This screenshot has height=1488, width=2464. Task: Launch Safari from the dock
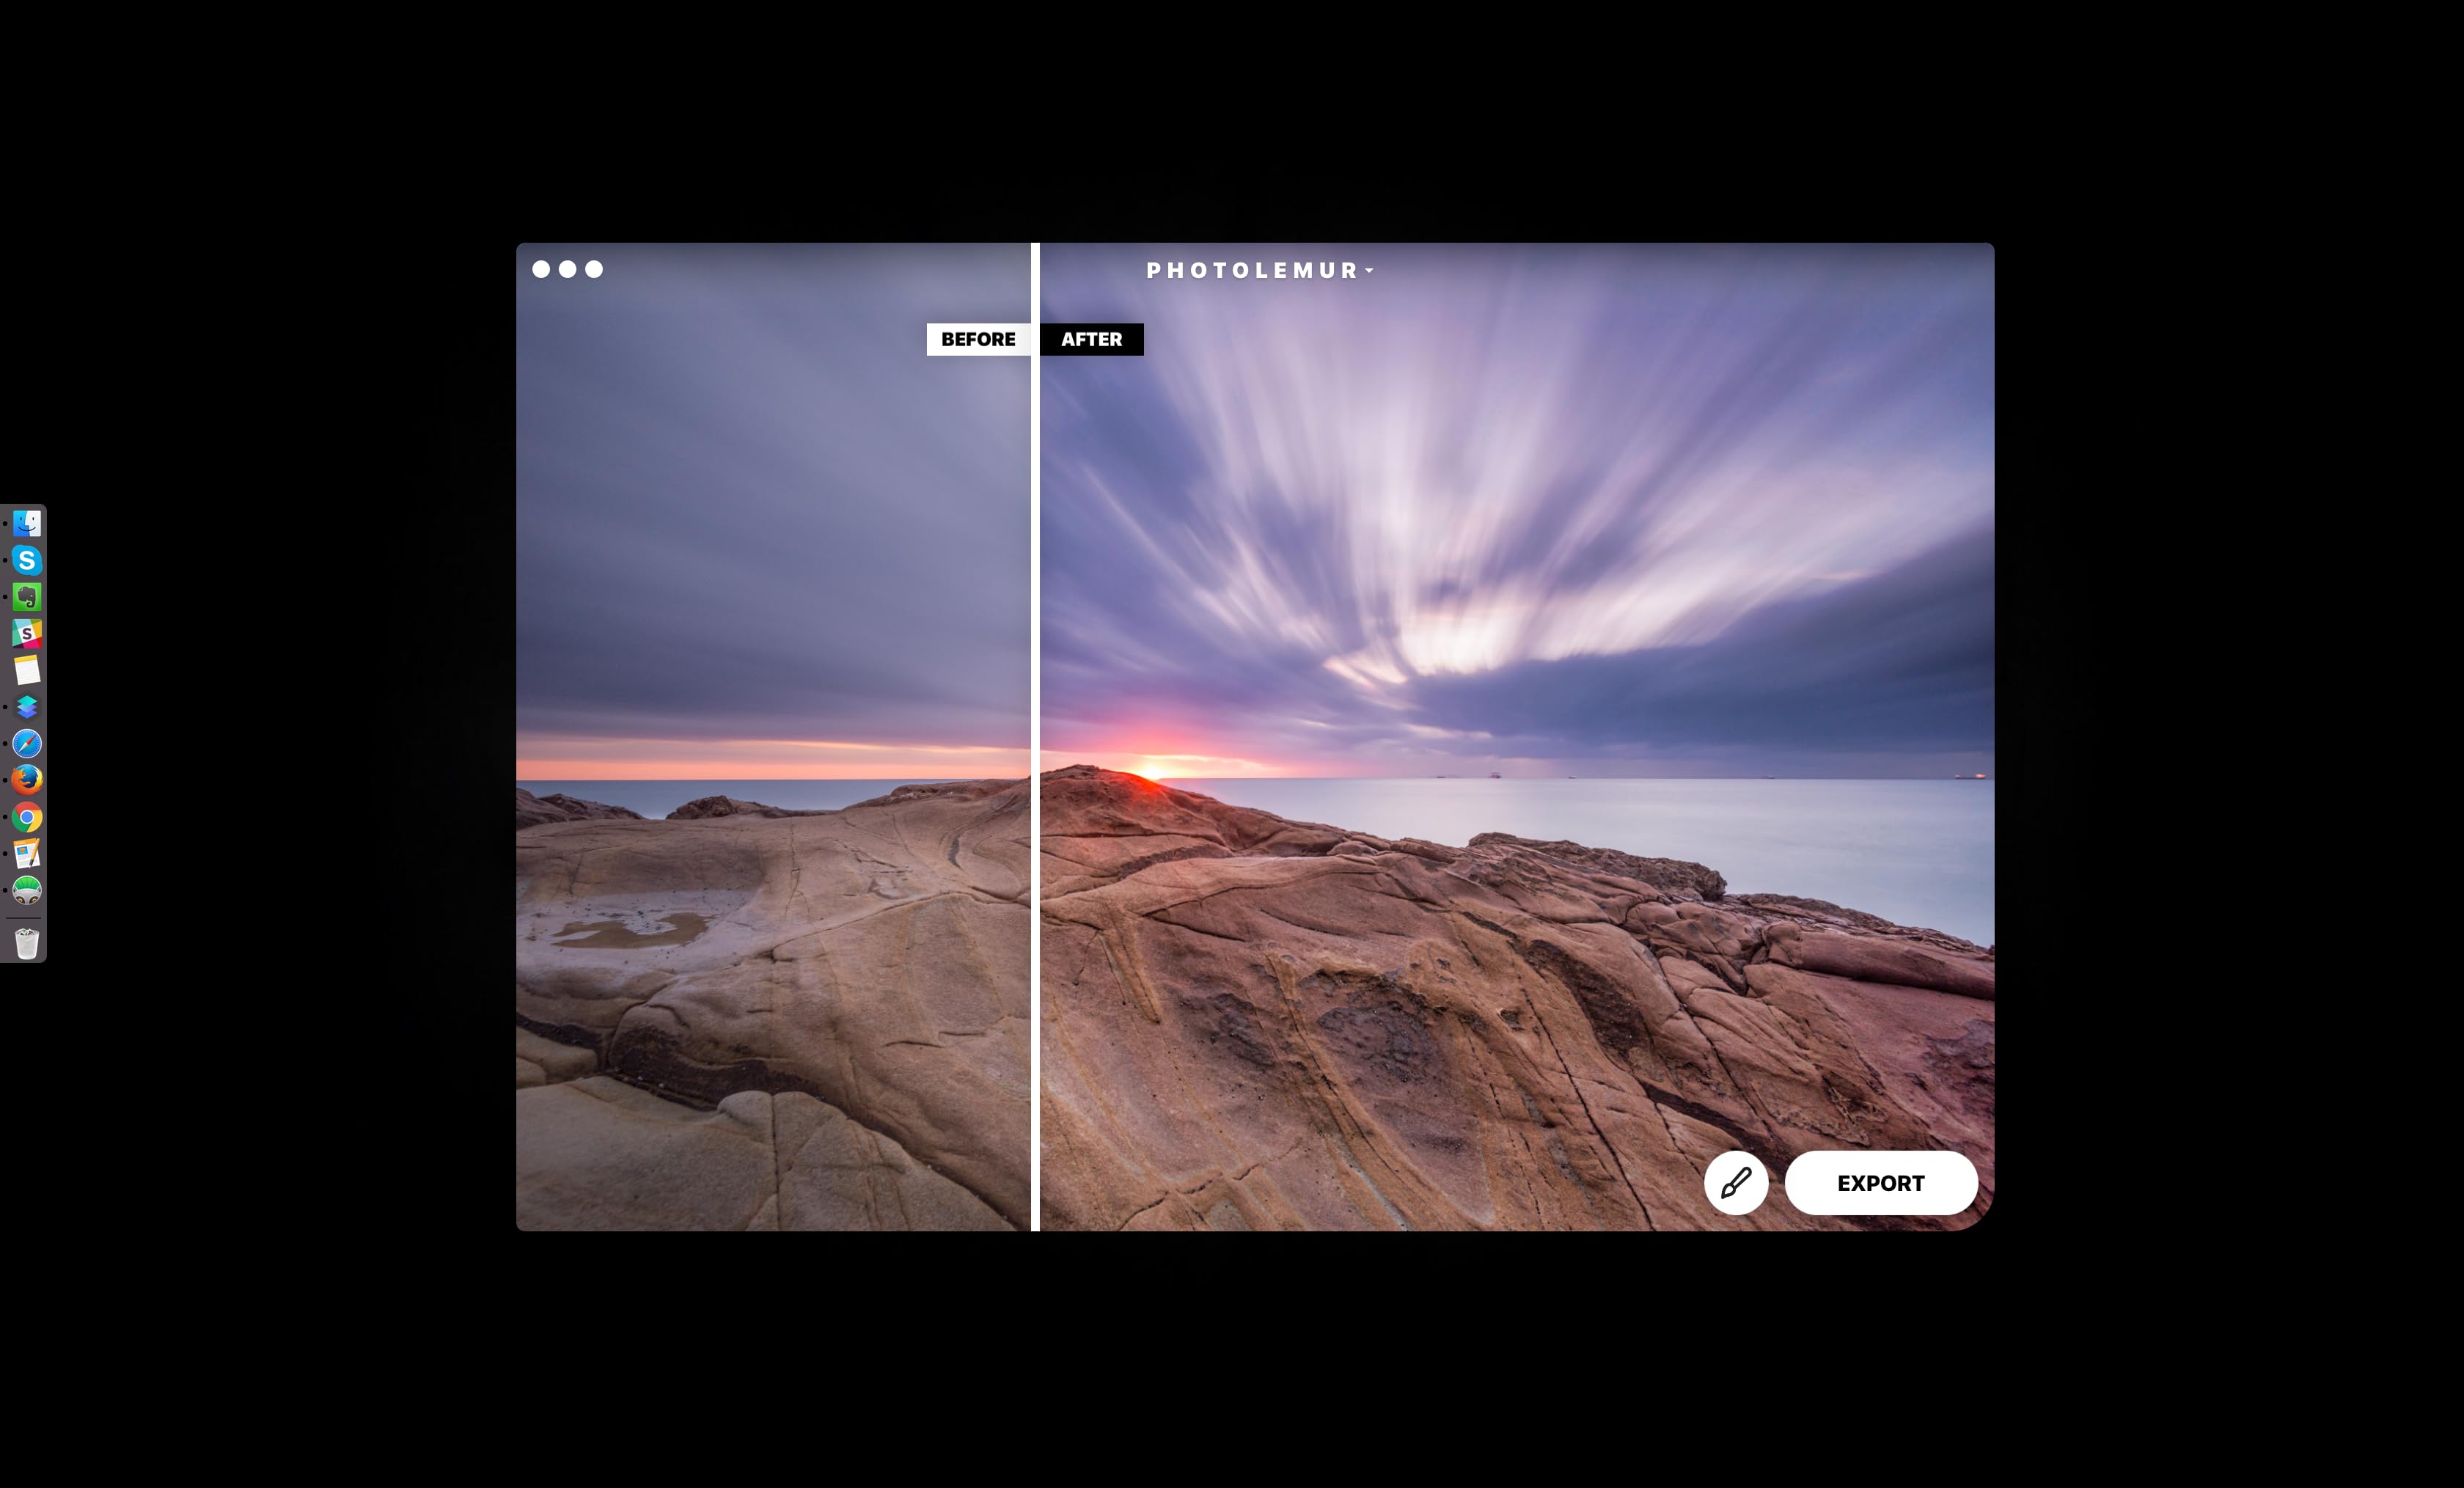click(x=27, y=743)
